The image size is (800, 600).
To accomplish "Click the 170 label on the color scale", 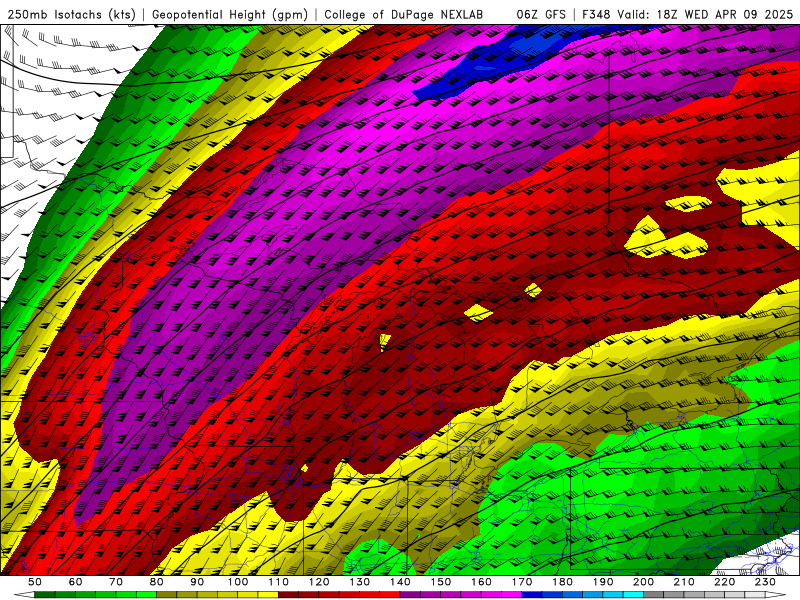I will [522, 582].
